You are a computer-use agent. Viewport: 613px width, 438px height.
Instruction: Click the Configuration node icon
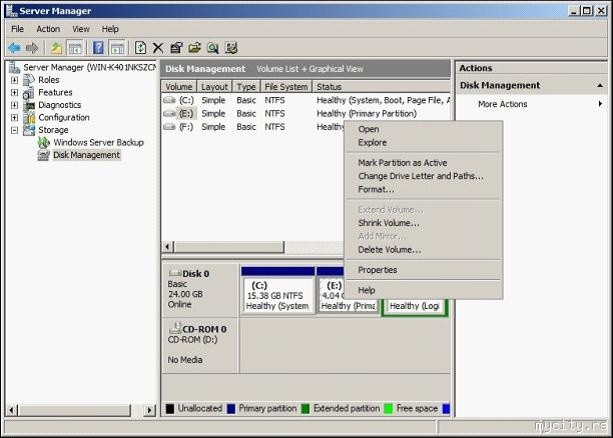coord(29,117)
